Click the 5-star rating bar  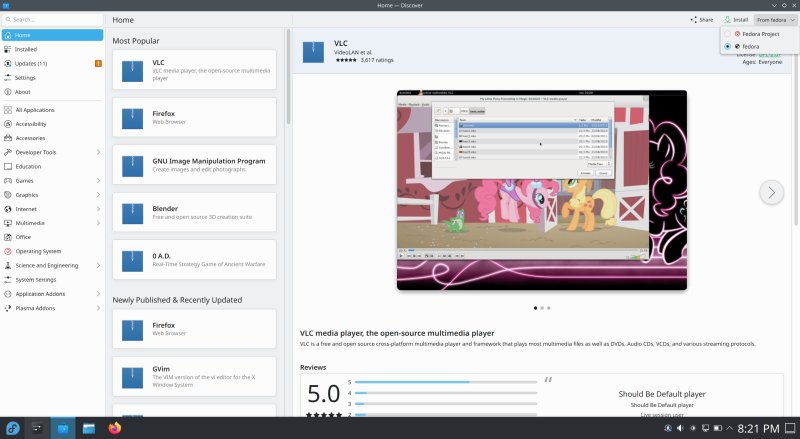click(446, 381)
